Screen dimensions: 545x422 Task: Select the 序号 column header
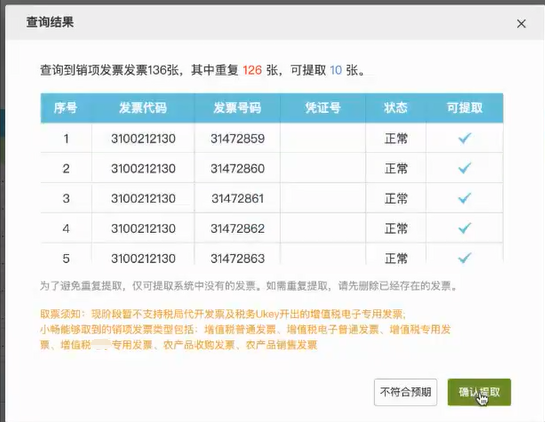(66, 108)
